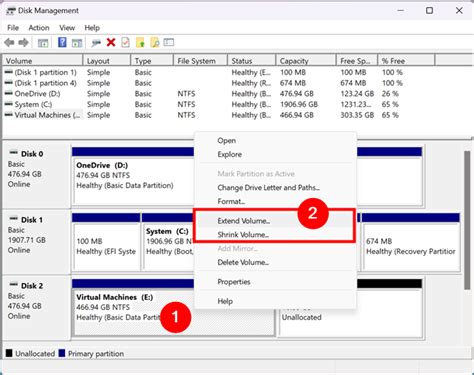Open the View menu
This screenshot has width=474, height=375.
click(x=67, y=28)
